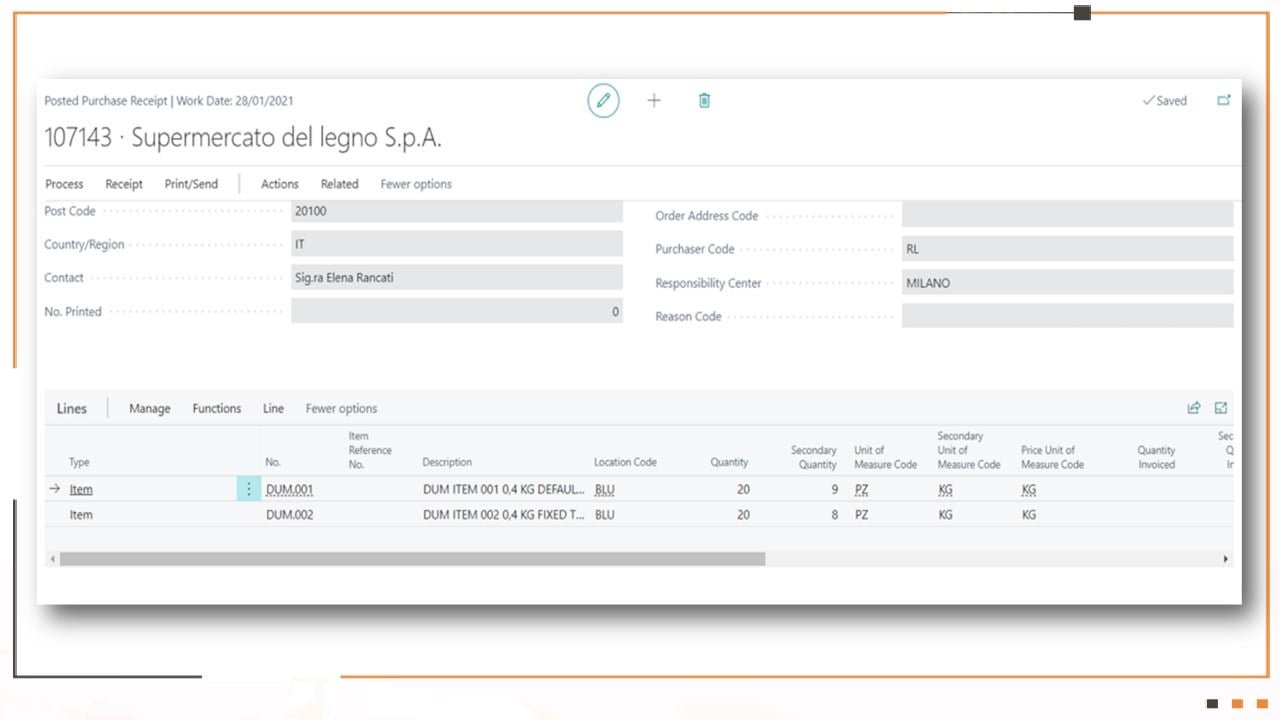This screenshot has height=720, width=1280.
Task: Click the left scroll arrow of Lines
Action: tap(53, 559)
